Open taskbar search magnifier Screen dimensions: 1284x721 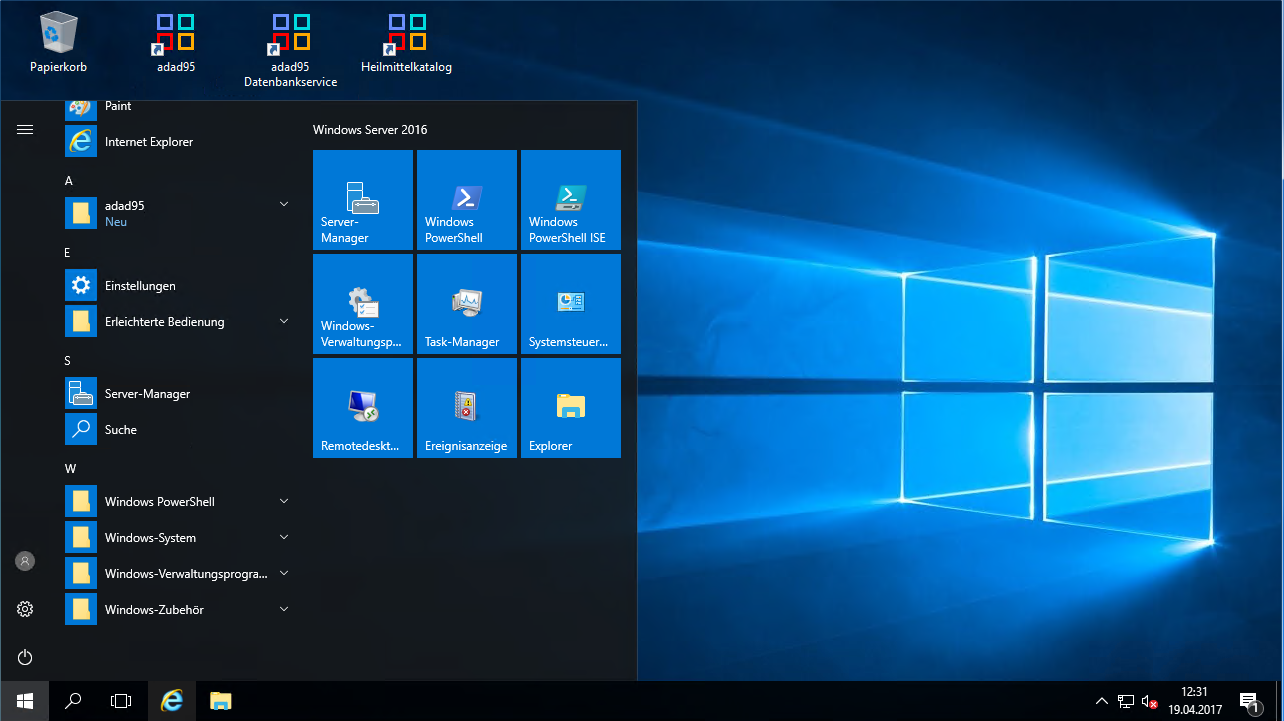click(73, 701)
